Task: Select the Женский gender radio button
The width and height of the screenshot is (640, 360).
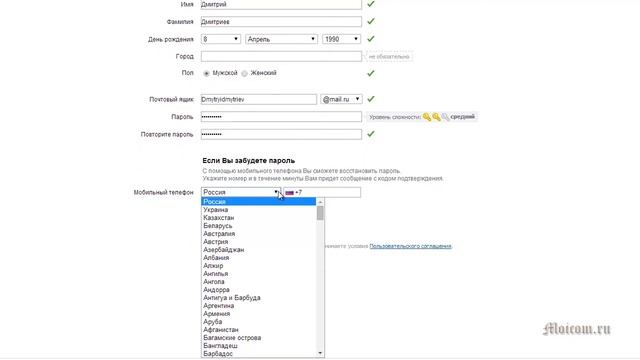Action: 244,73
